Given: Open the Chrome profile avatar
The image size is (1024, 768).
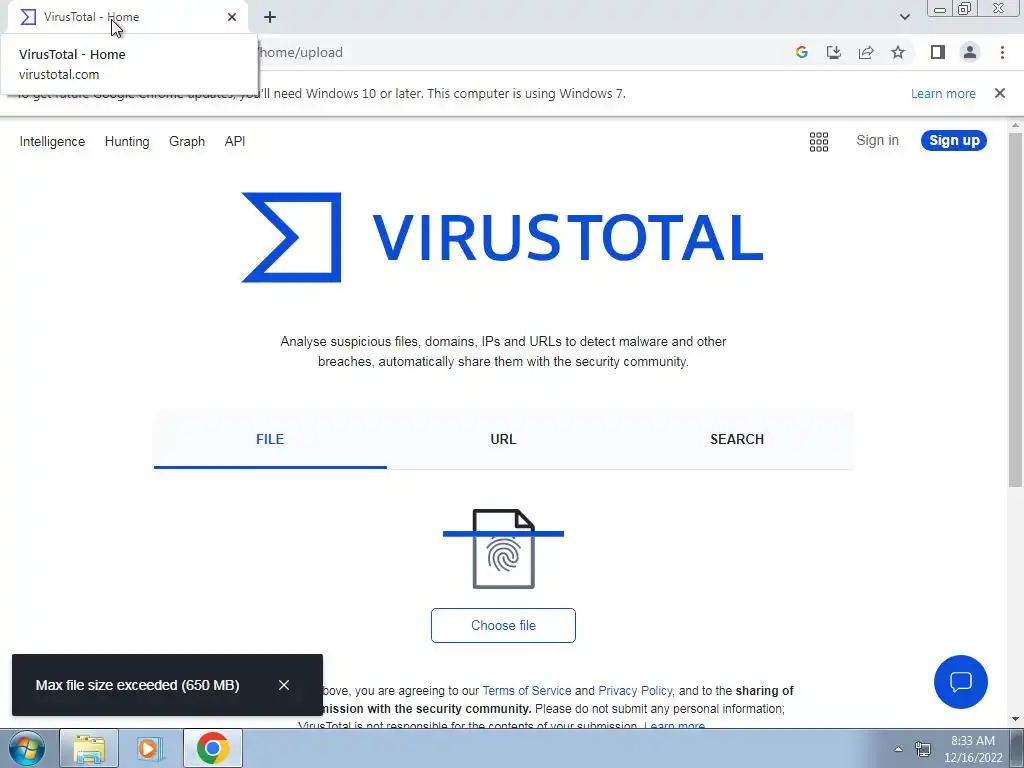Looking at the screenshot, I should (970, 52).
